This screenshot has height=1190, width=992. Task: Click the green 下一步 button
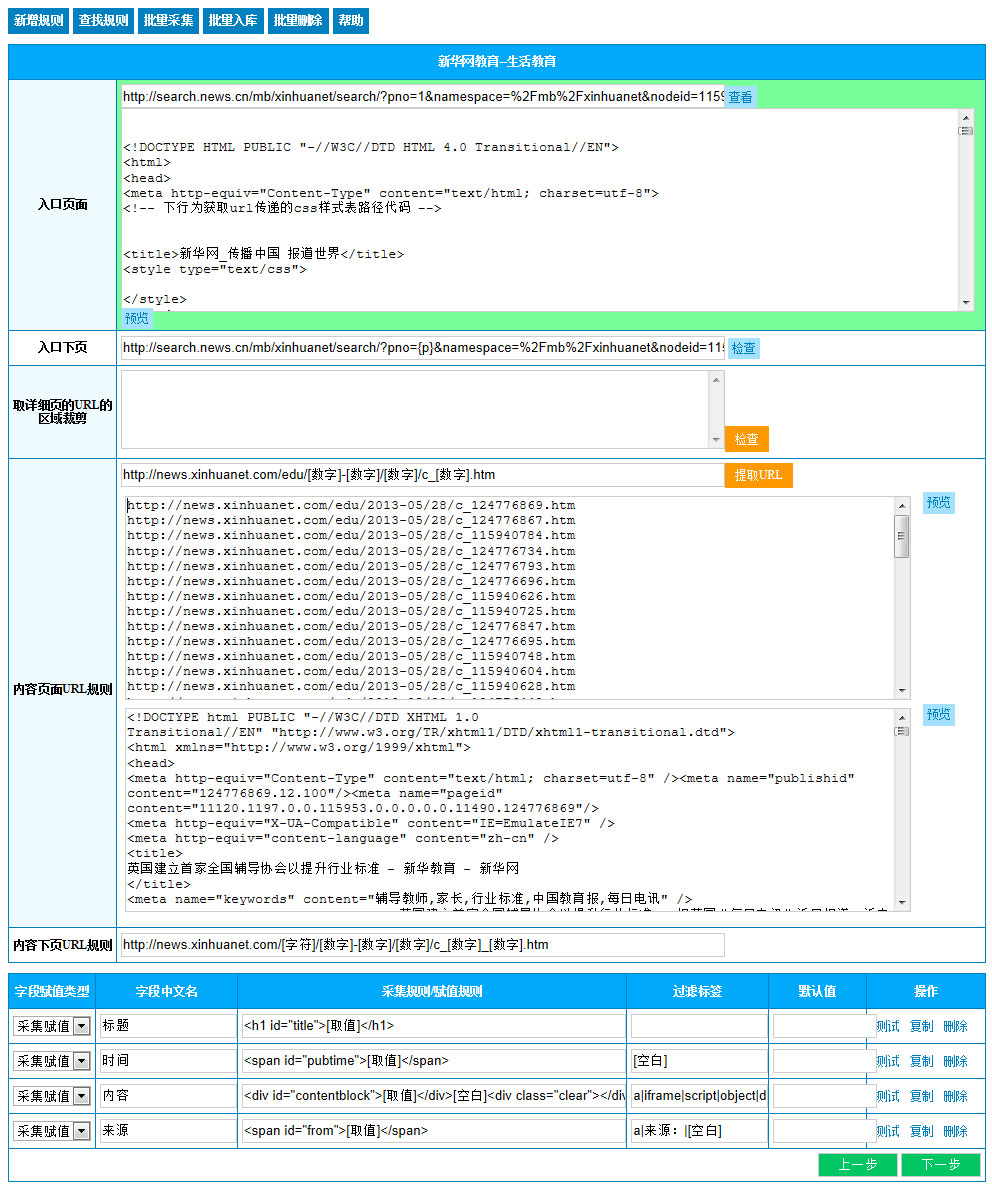pyautogui.click(x=940, y=1165)
